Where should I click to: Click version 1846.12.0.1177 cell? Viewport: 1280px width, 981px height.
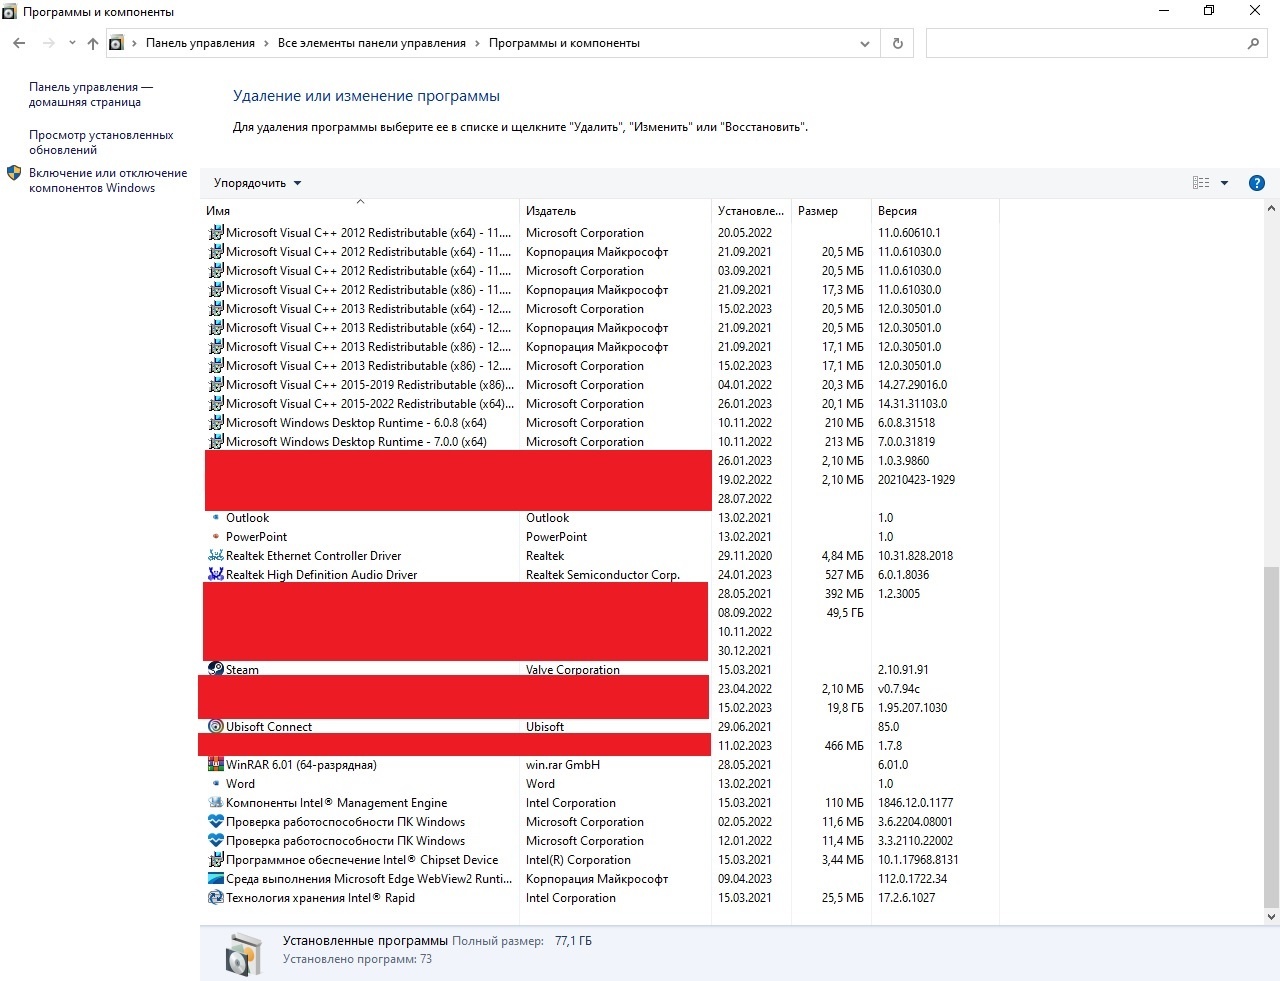tap(916, 803)
